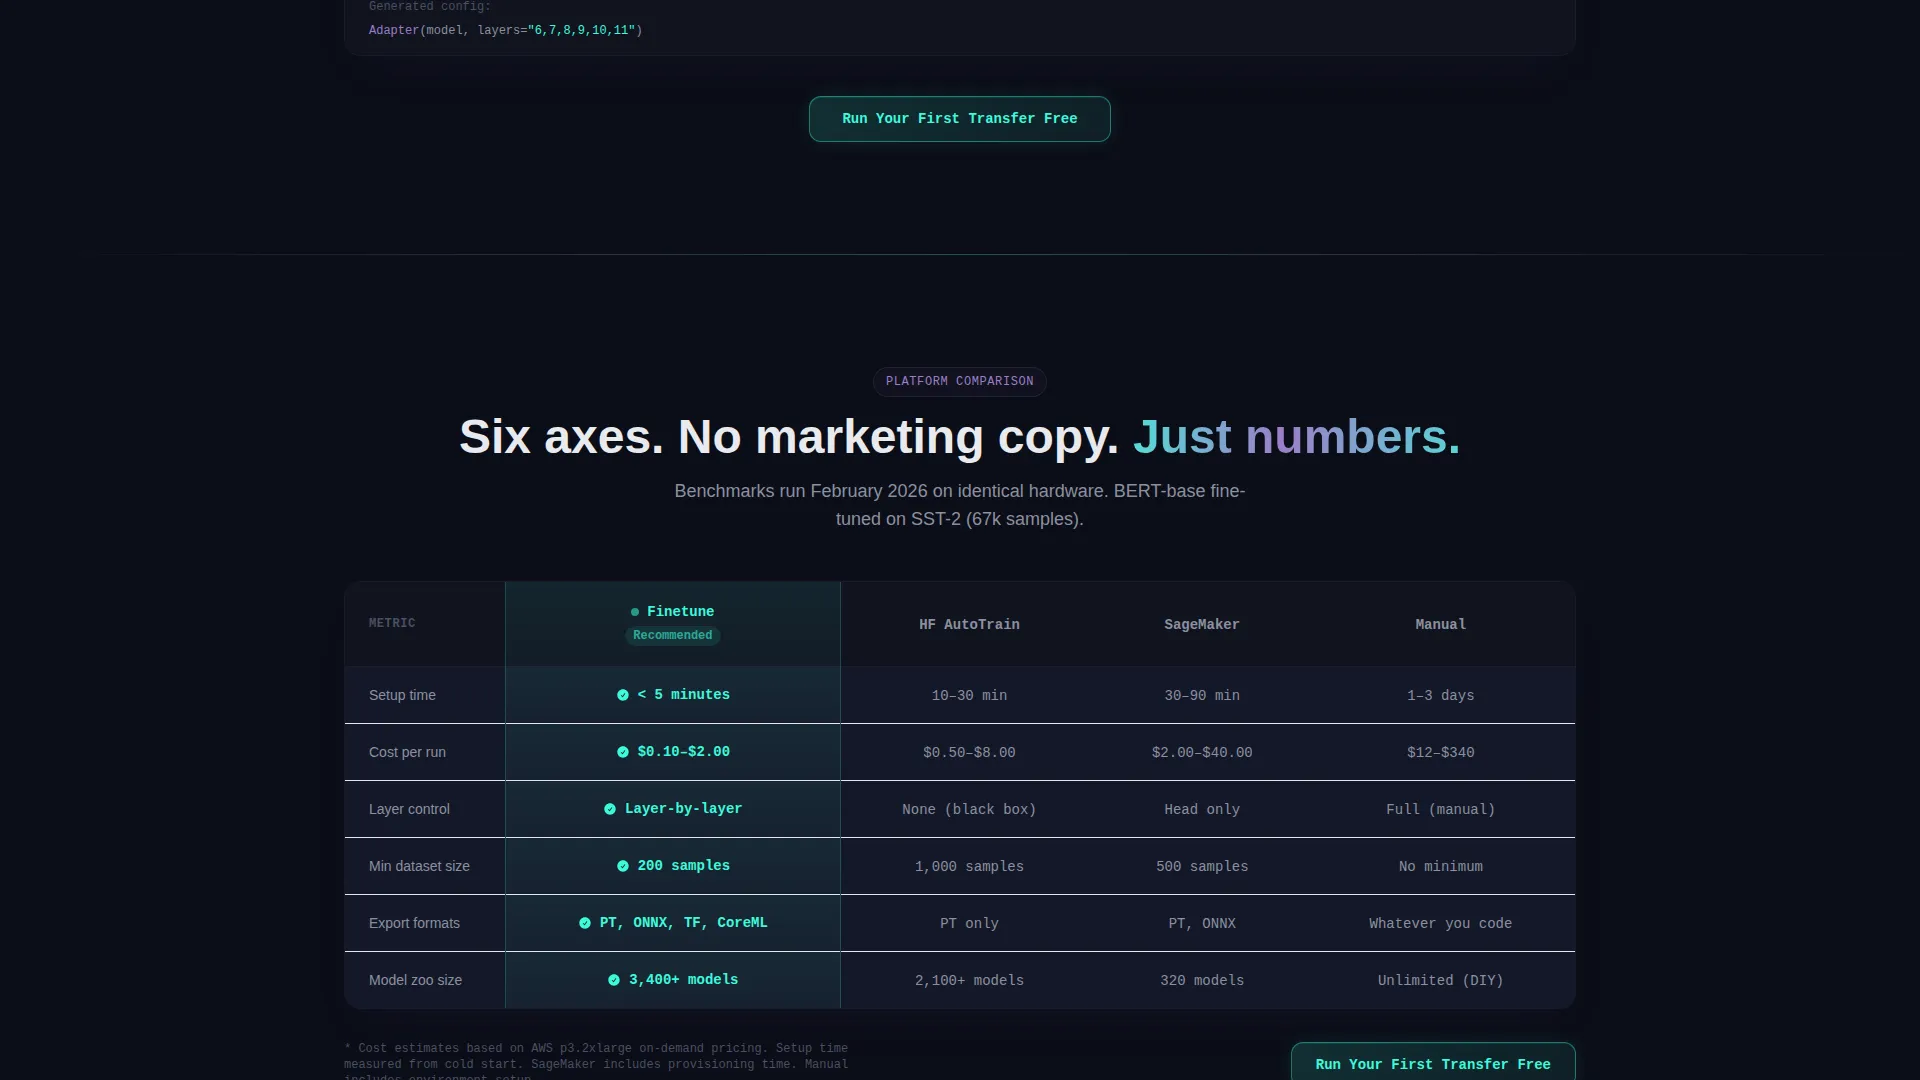Click check icon beside '3,400+ models'
This screenshot has height=1080, width=1920.
click(614, 980)
